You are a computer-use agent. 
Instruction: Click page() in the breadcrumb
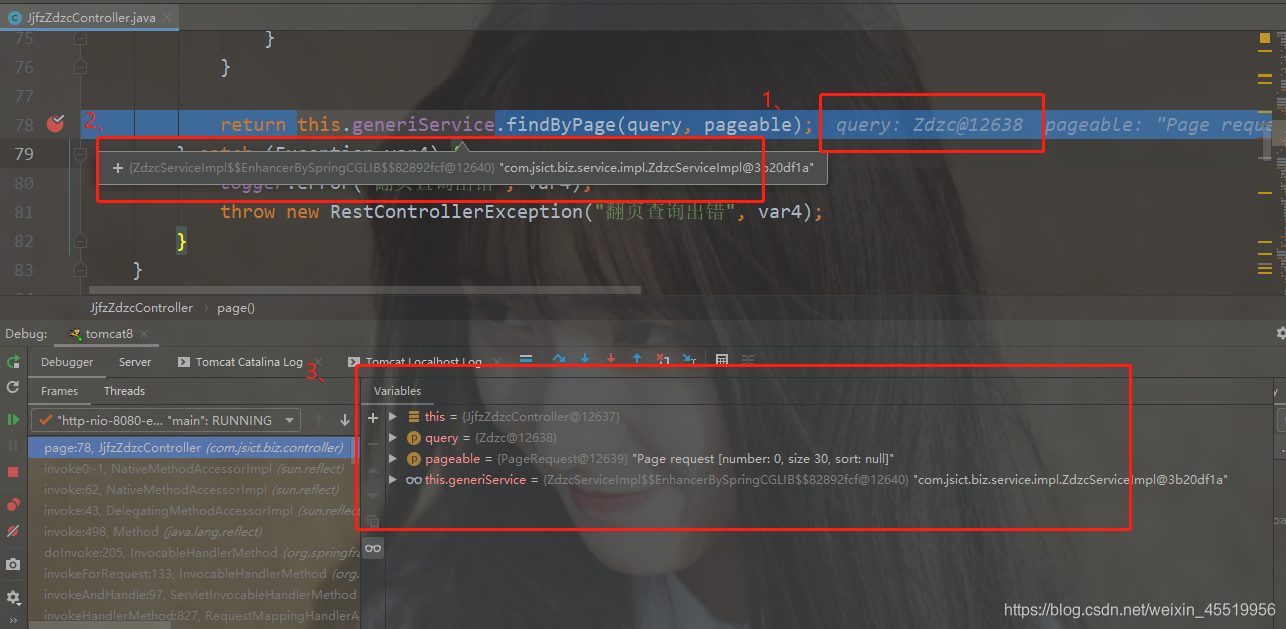tap(236, 308)
